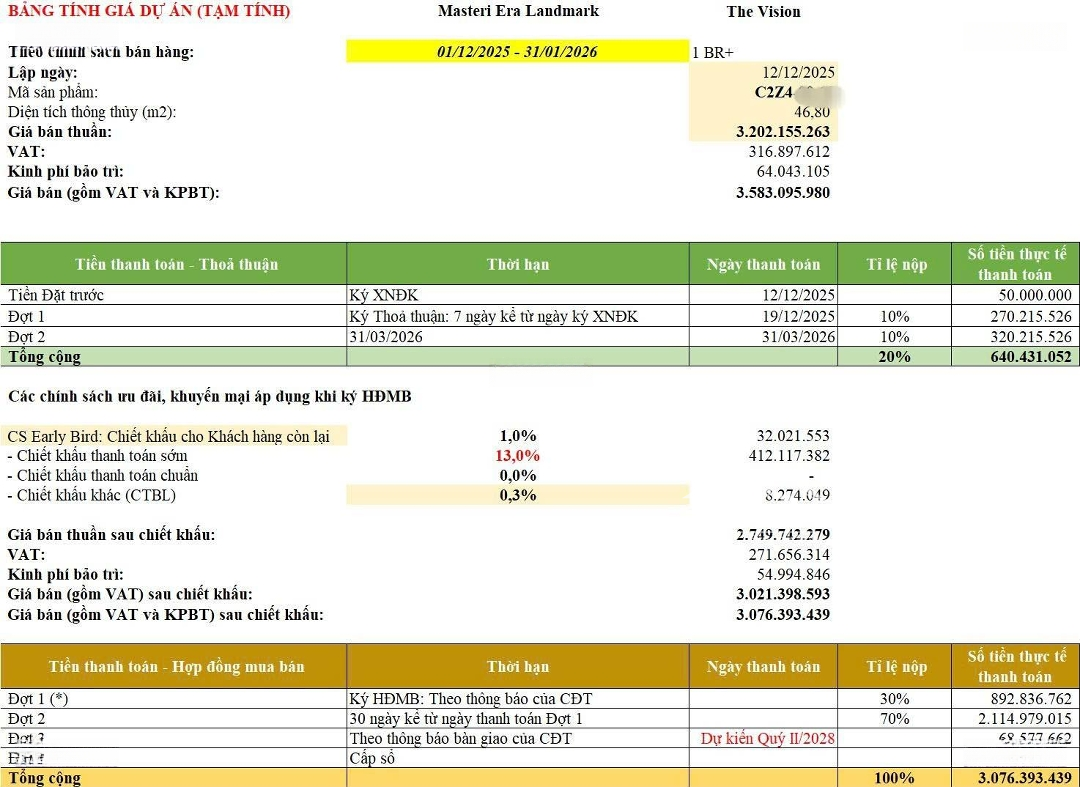
Task: Click the red 'Dự kiến Quý II/2028' text
Action: click(767, 739)
